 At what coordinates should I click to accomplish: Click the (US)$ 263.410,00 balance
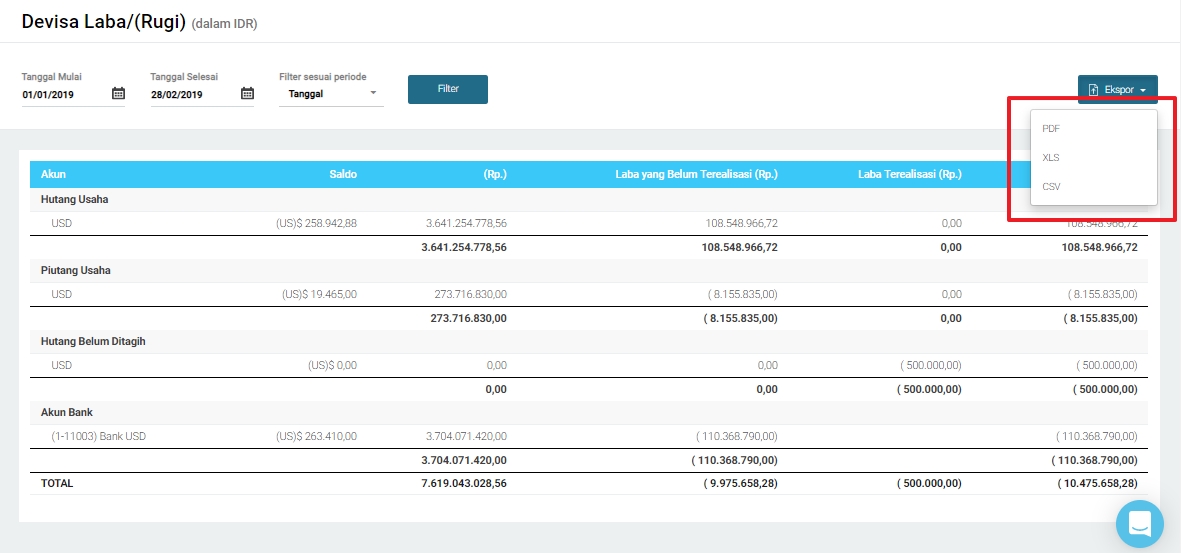point(316,436)
